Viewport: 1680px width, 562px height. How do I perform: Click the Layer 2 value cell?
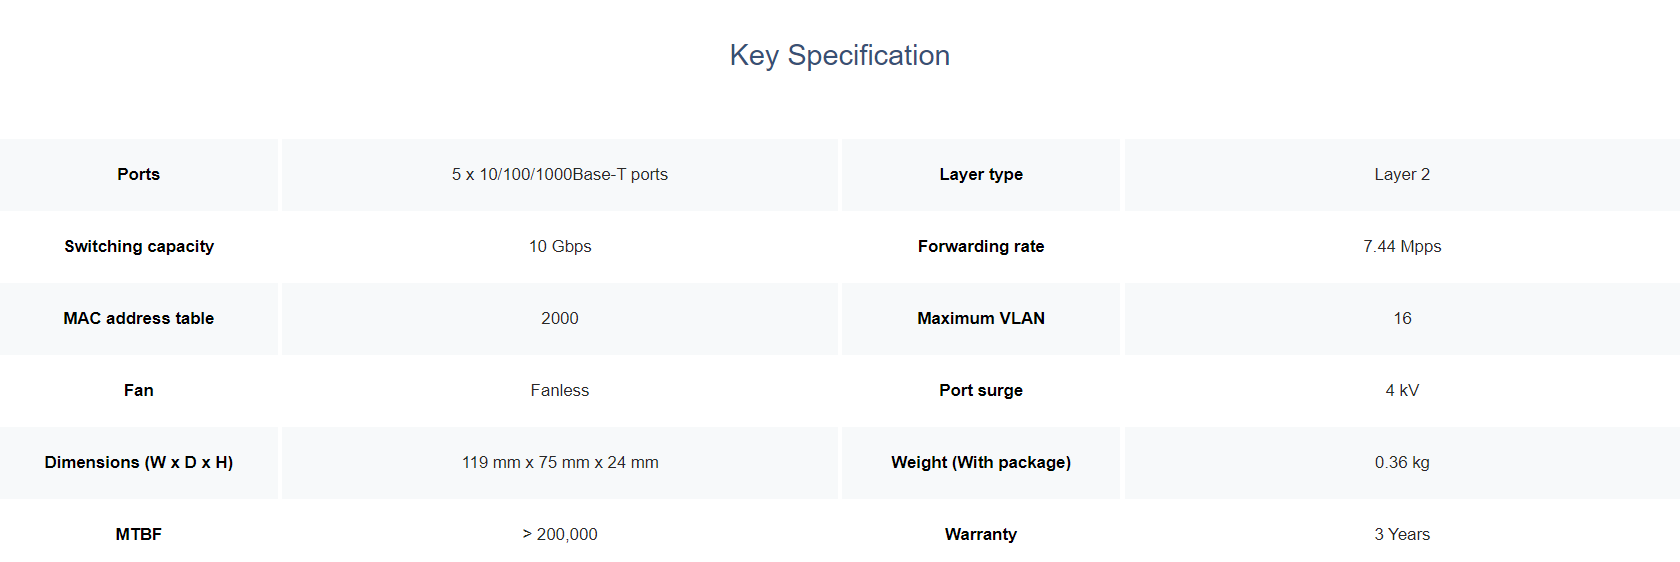[1402, 174]
